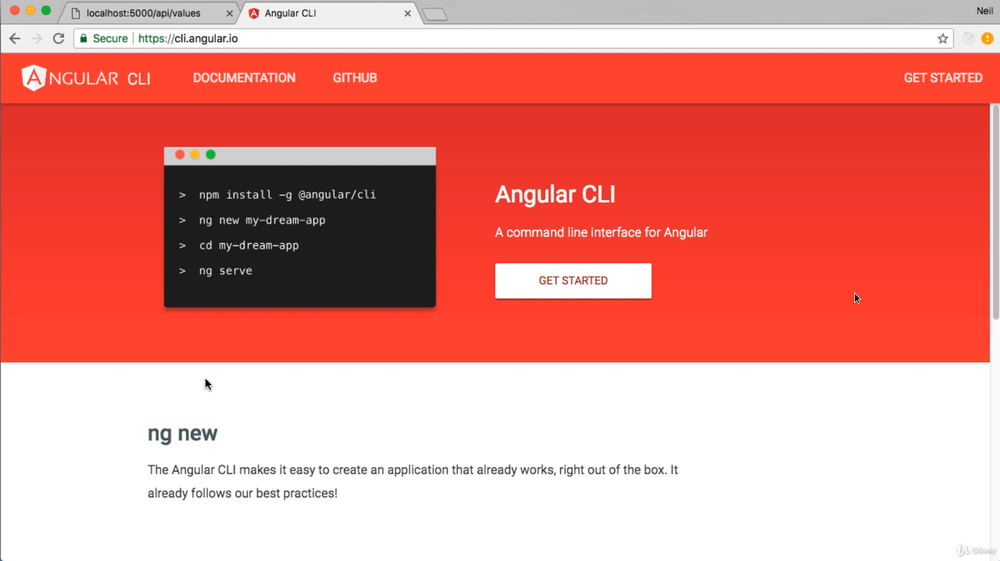Viewport: 1000px width, 561px height.
Task: Bookmark the page with the star icon
Action: click(943, 39)
